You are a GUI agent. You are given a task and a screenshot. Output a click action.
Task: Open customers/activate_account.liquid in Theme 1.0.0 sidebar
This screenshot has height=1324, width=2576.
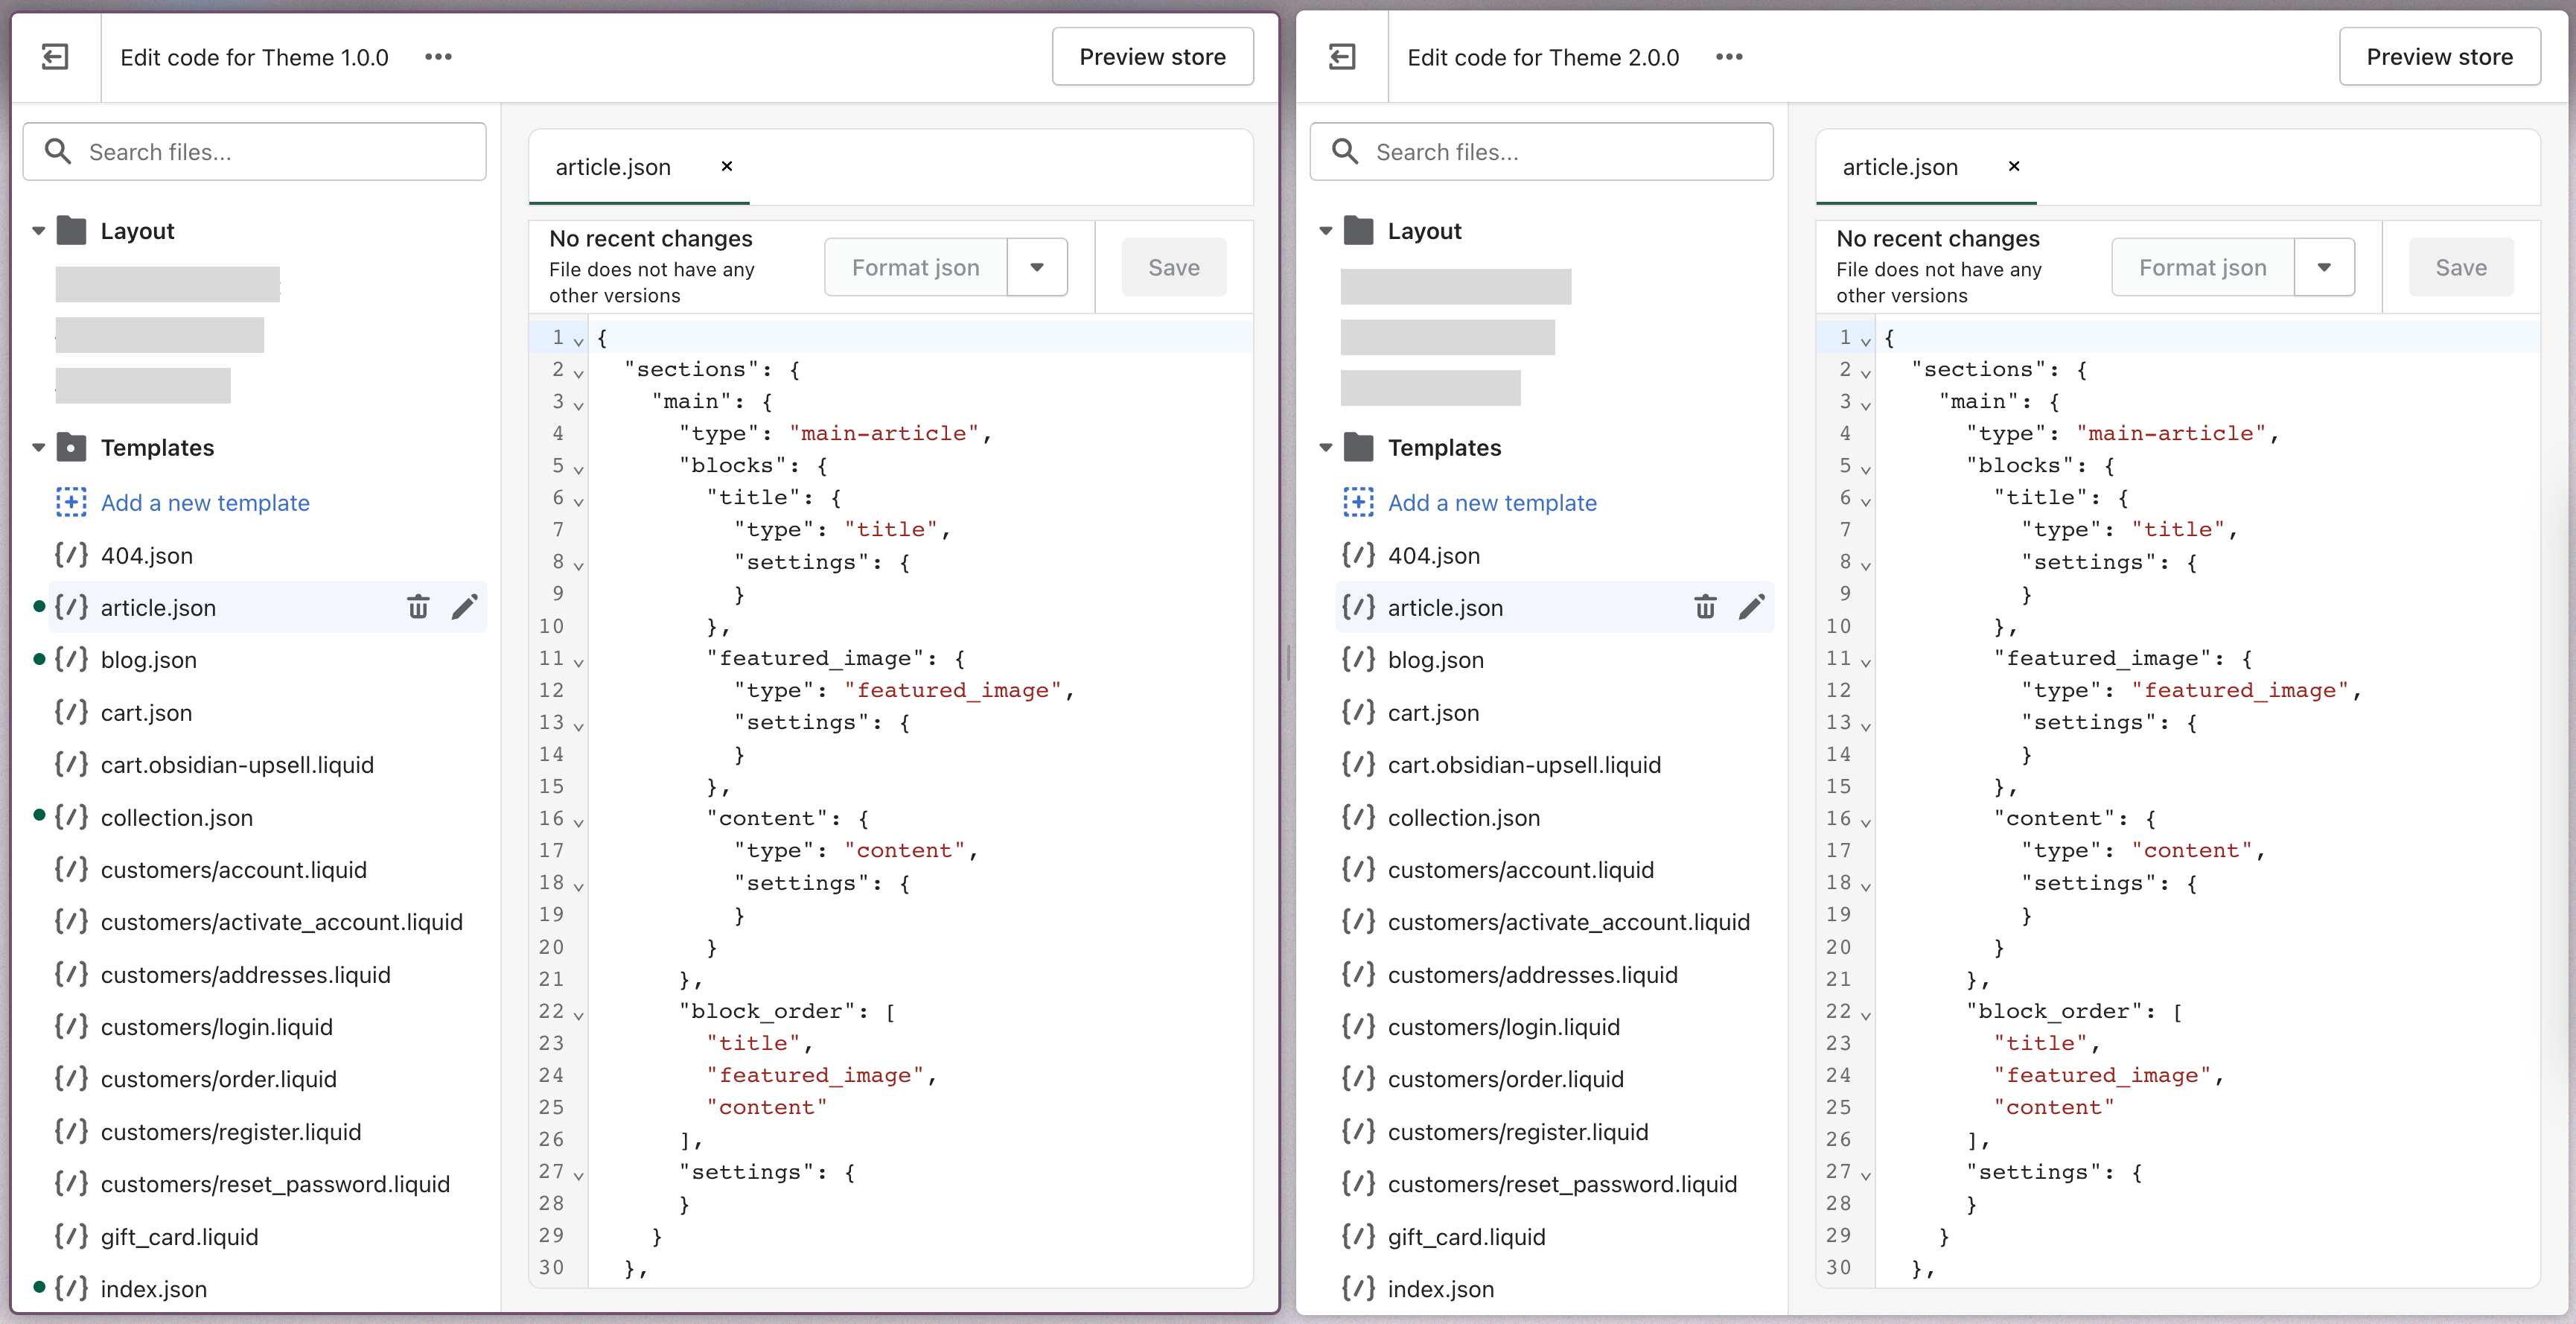[x=282, y=921]
